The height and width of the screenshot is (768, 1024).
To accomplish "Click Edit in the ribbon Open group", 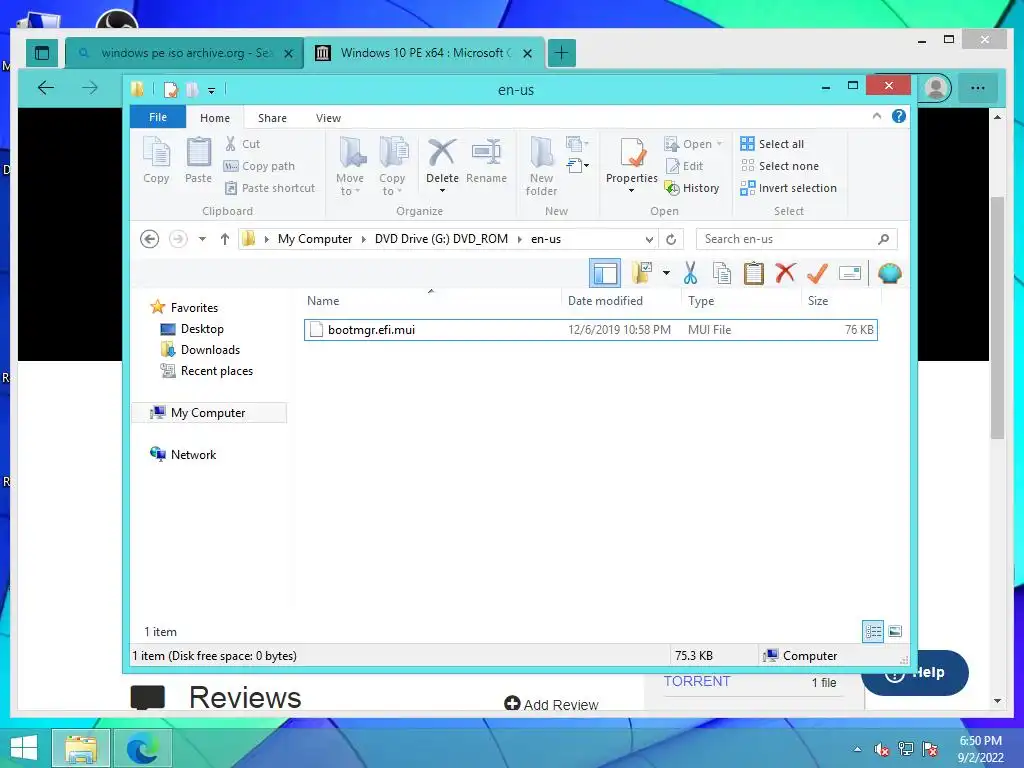I will [684, 166].
